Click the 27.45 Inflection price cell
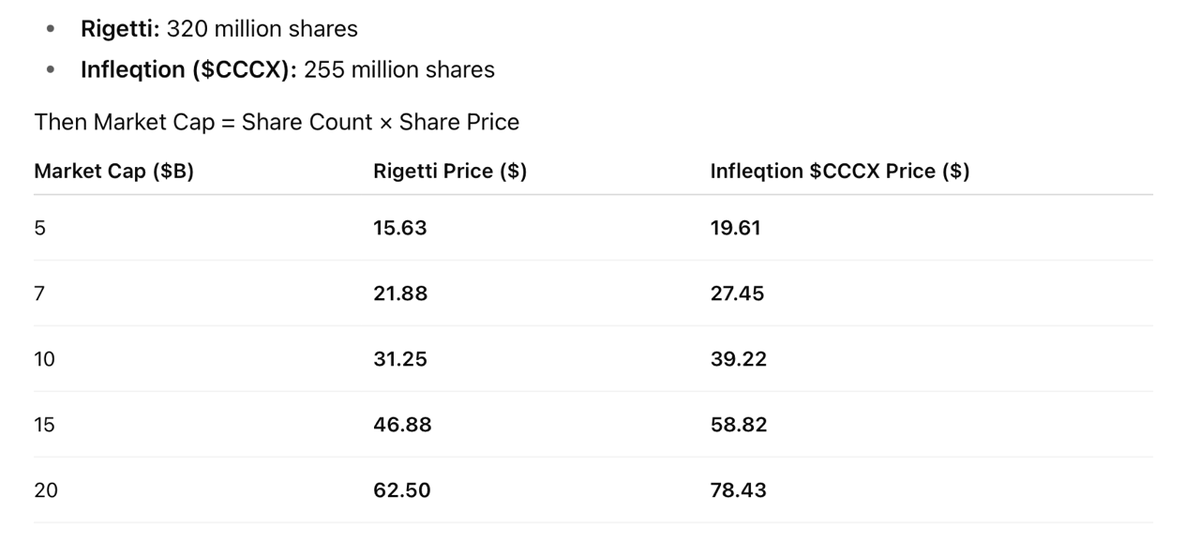Viewport: 1200px width, 541px height. [x=737, y=294]
